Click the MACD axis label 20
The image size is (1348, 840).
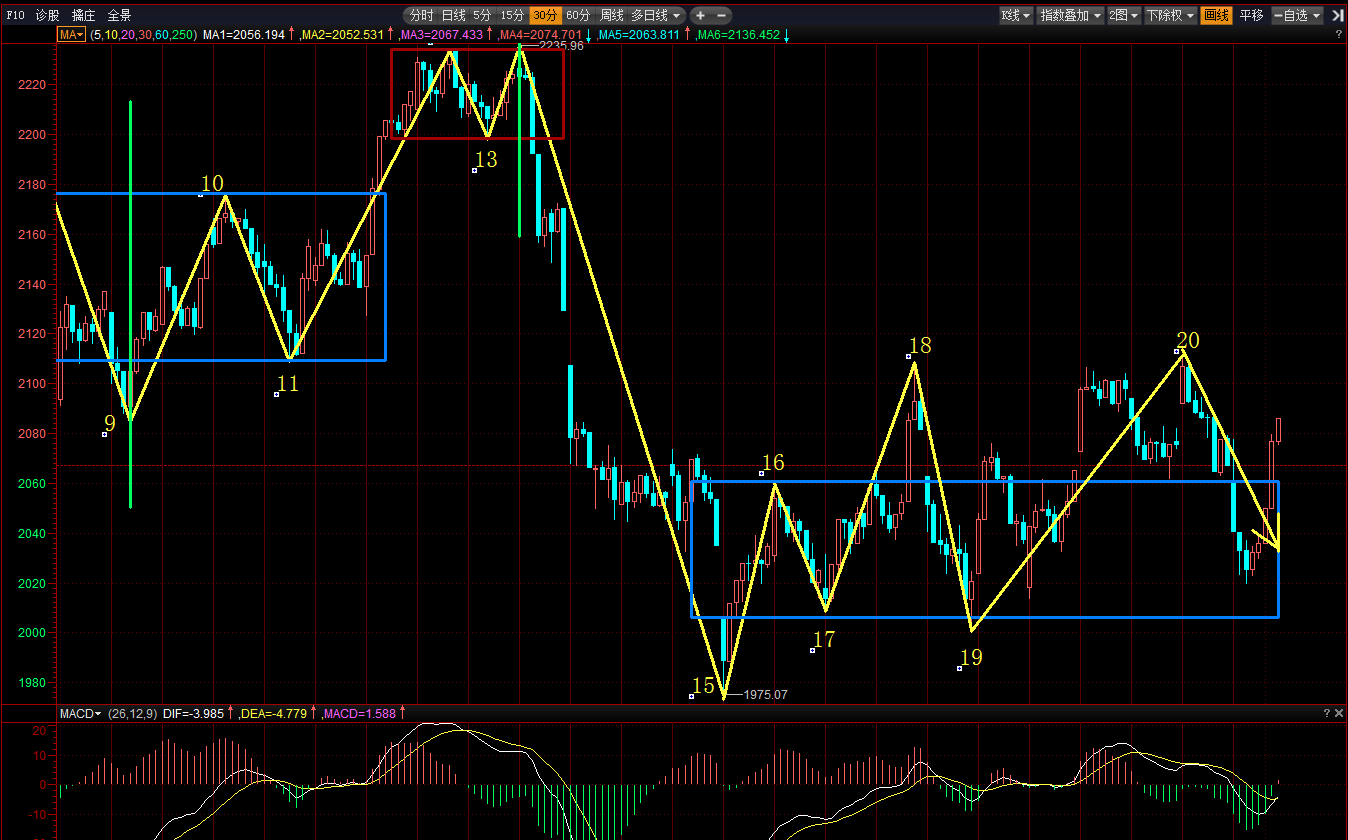click(x=39, y=731)
